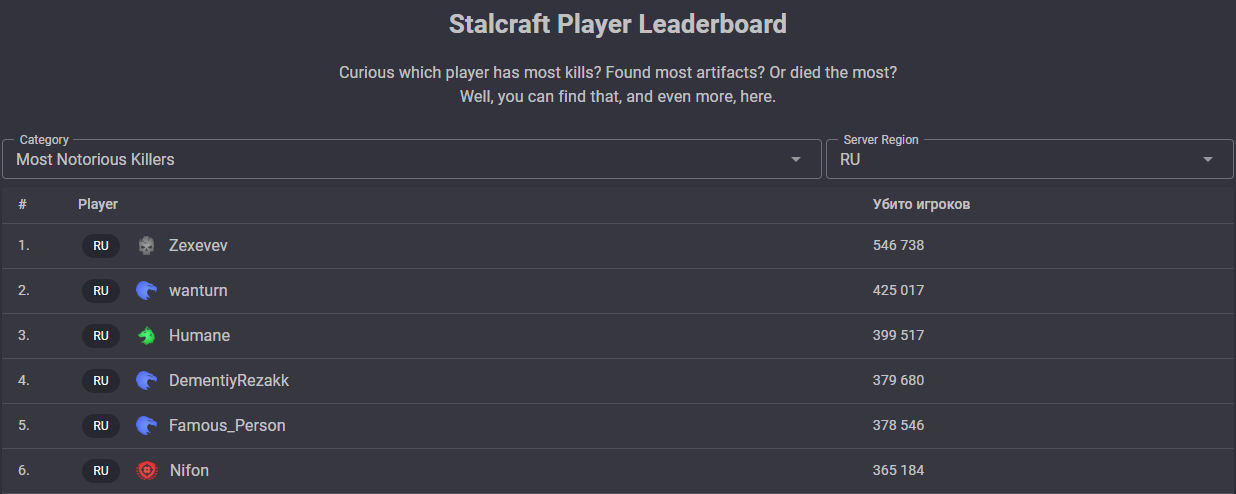Open player wanturn's name
The image size is (1236, 494).
coord(198,290)
